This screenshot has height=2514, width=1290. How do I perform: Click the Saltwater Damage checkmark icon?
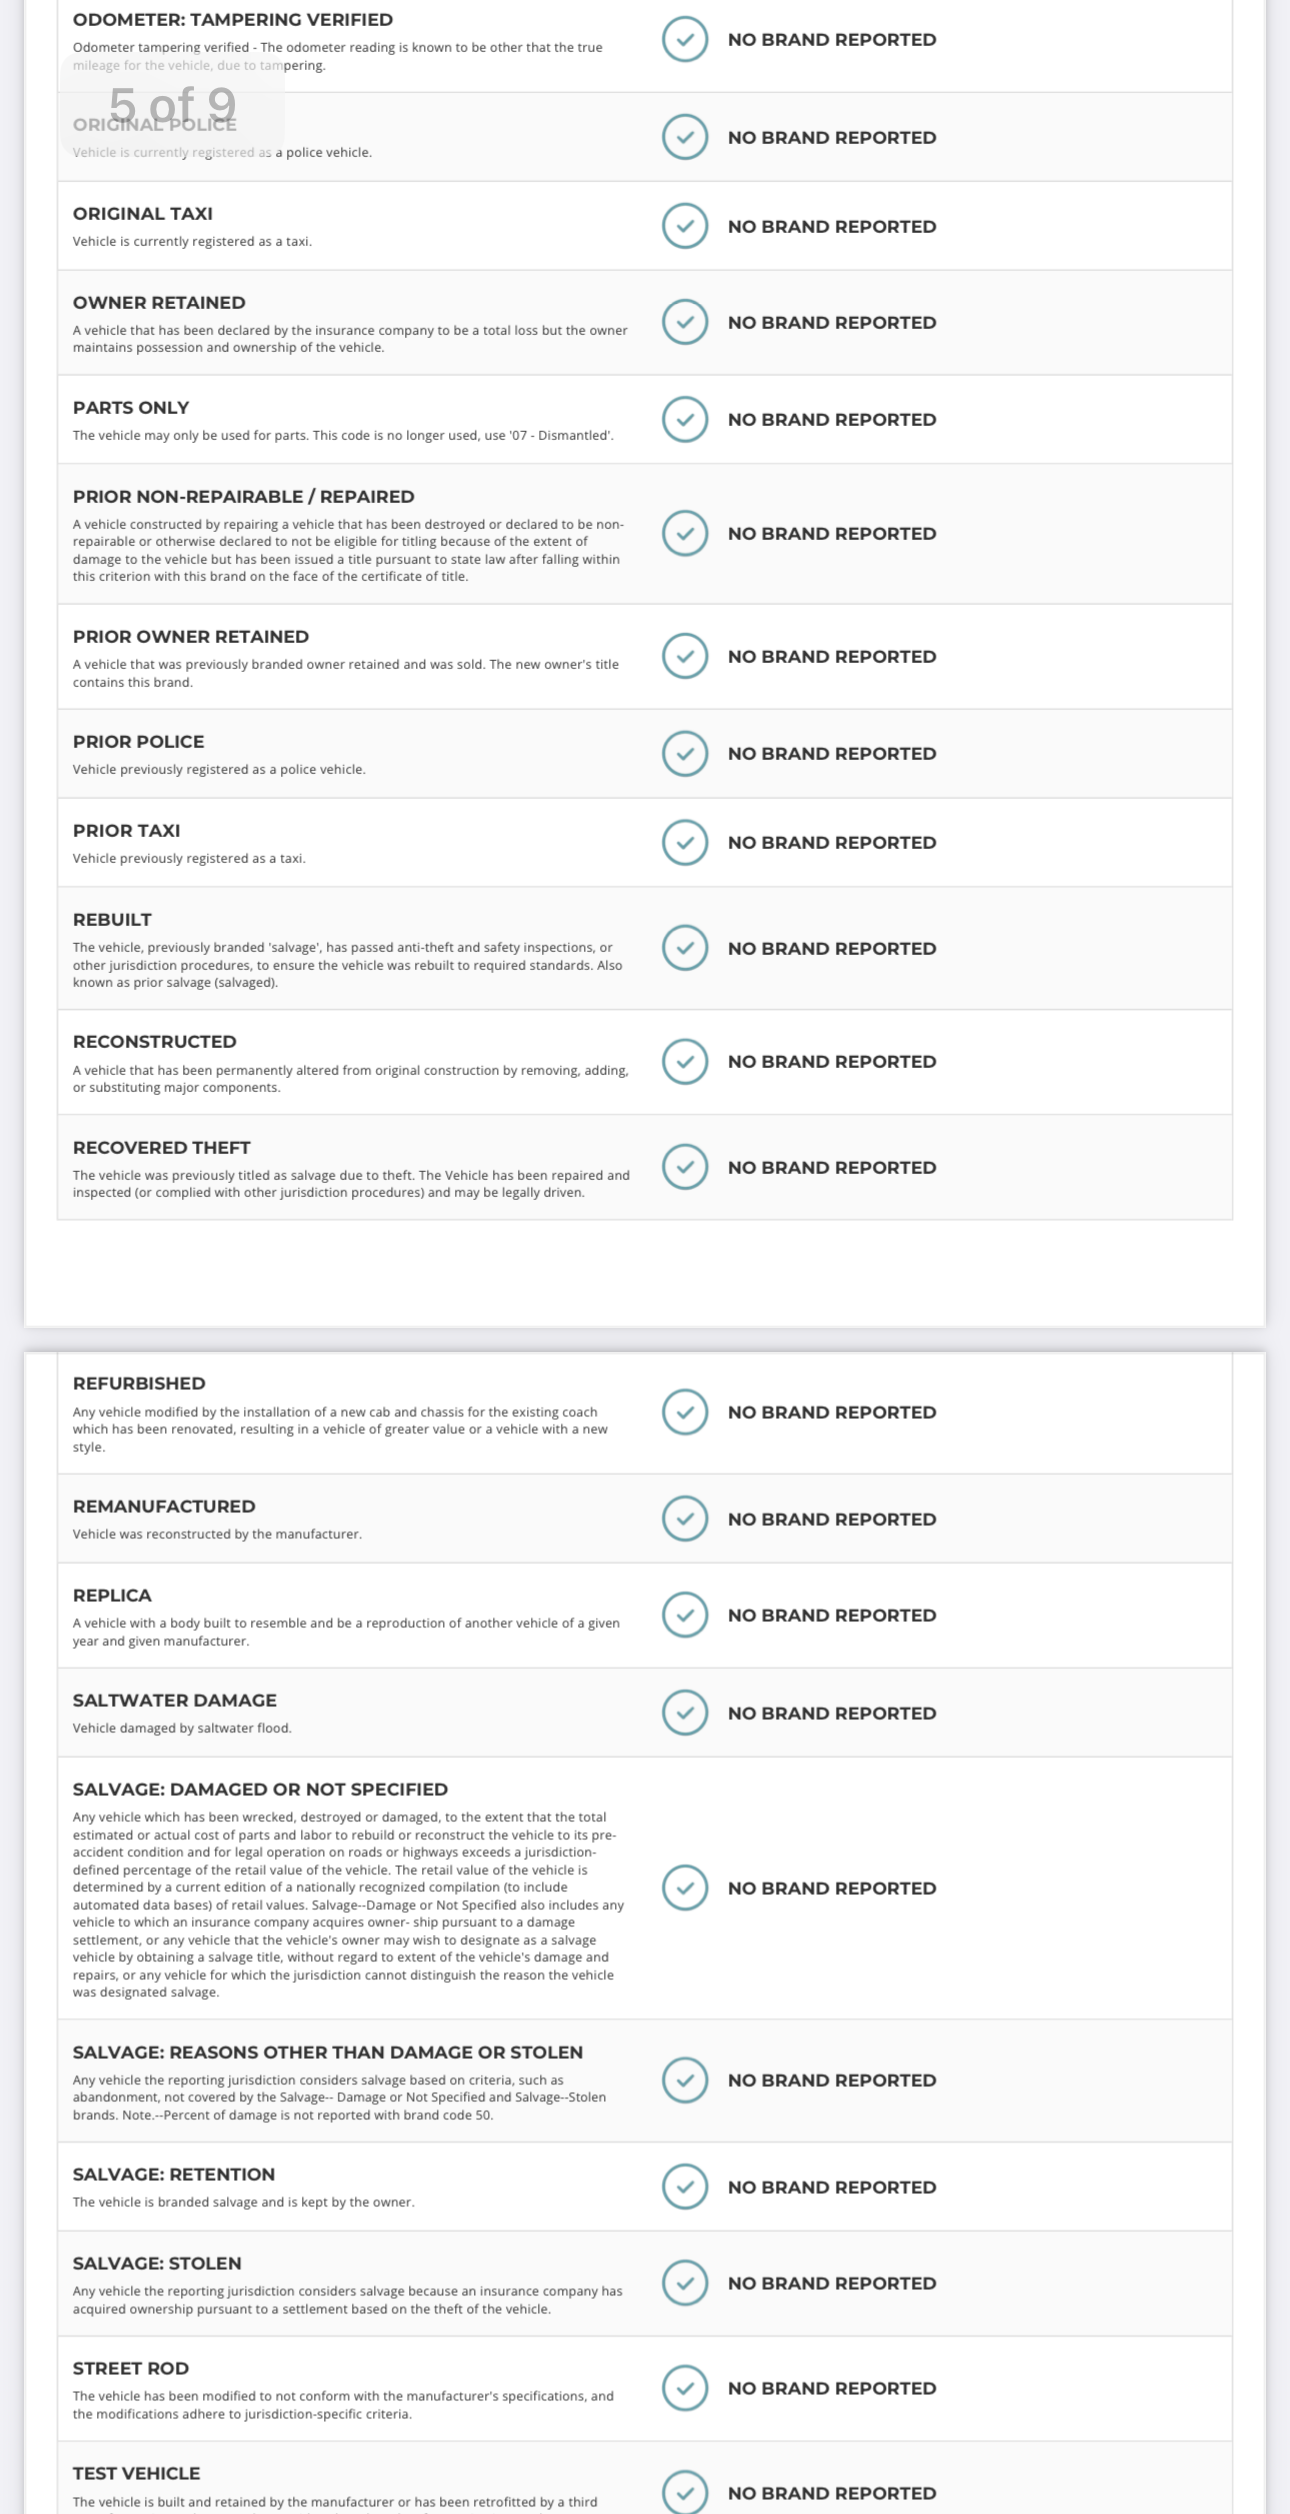(x=685, y=1713)
